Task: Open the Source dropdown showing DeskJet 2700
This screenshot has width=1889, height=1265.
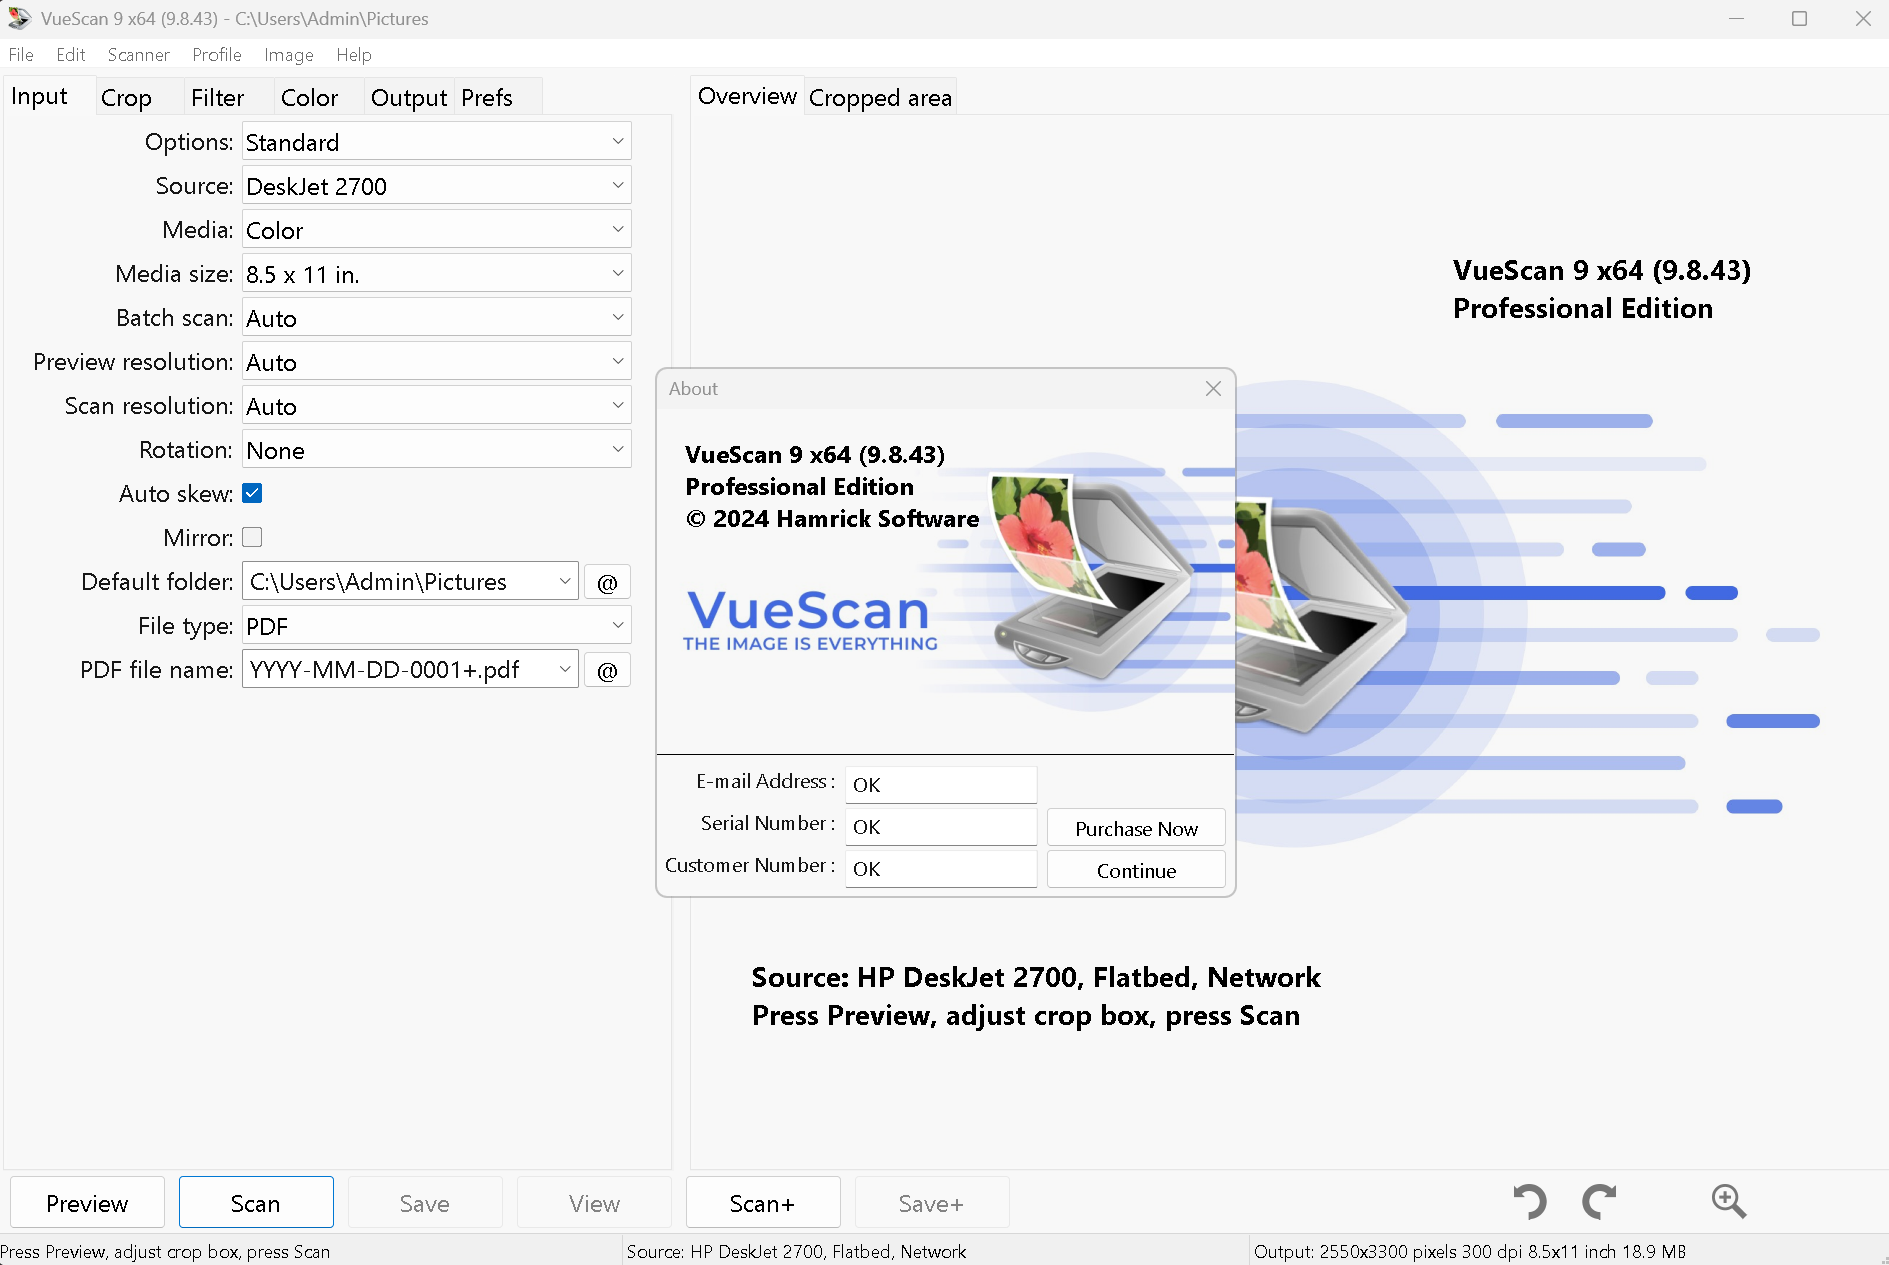Action: [x=437, y=186]
